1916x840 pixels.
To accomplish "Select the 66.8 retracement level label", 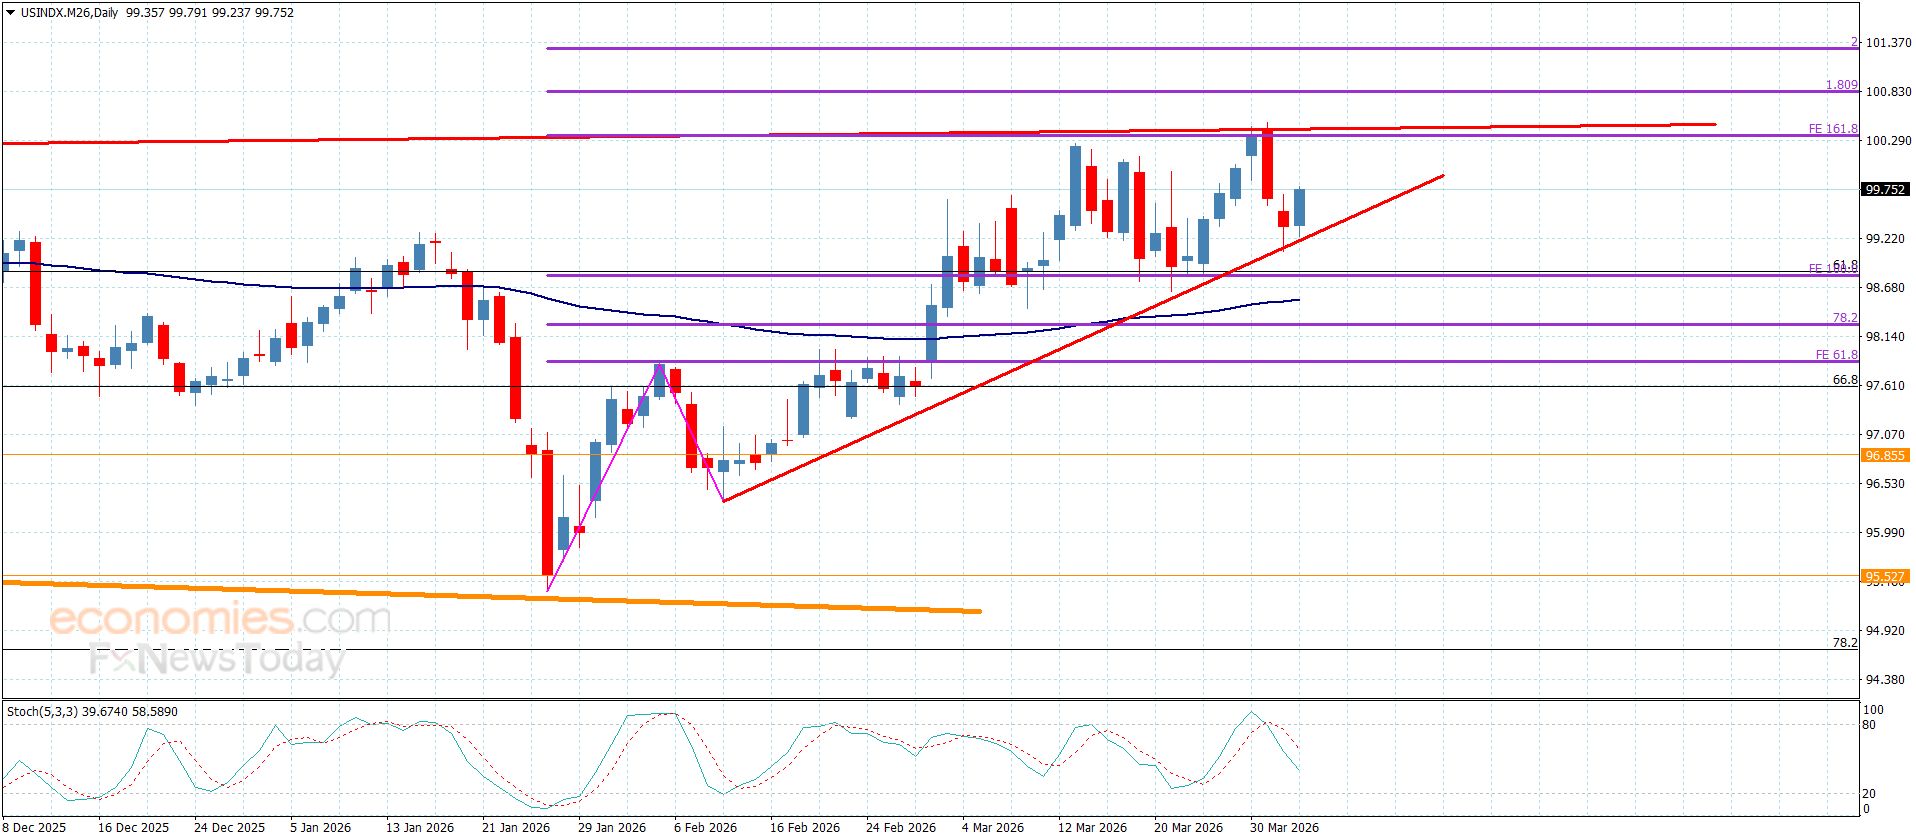I will coord(1844,380).
